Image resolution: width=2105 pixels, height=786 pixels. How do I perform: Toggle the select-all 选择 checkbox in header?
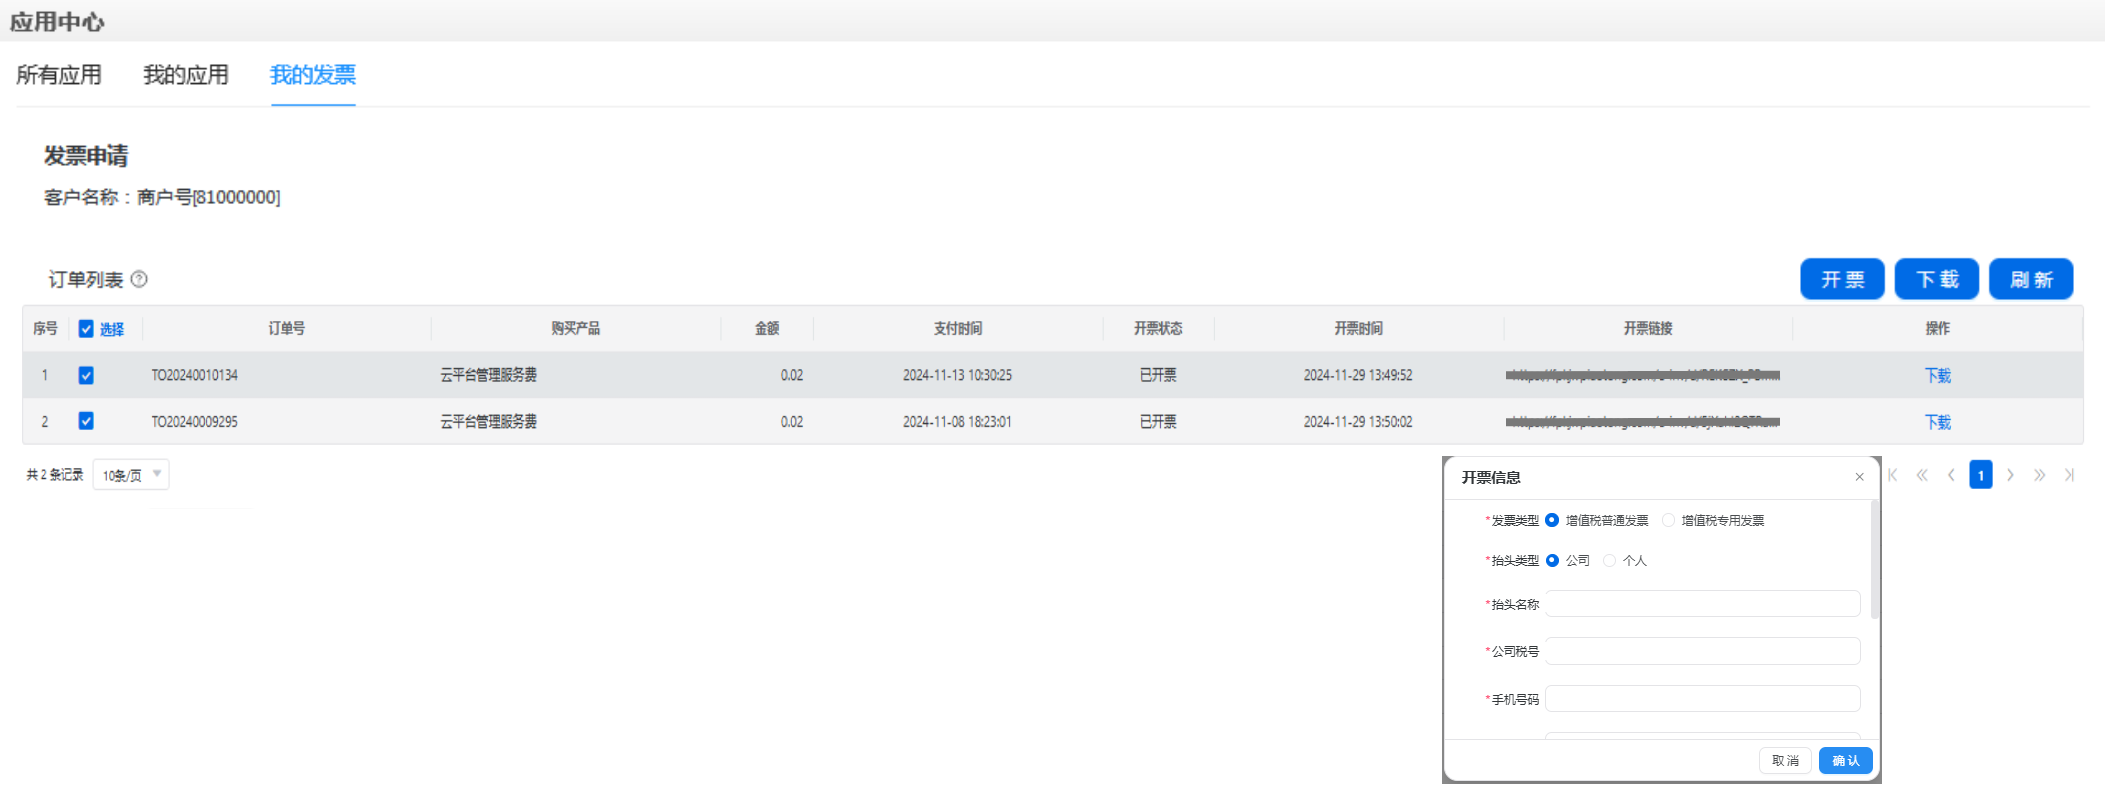tap(87, 329)
